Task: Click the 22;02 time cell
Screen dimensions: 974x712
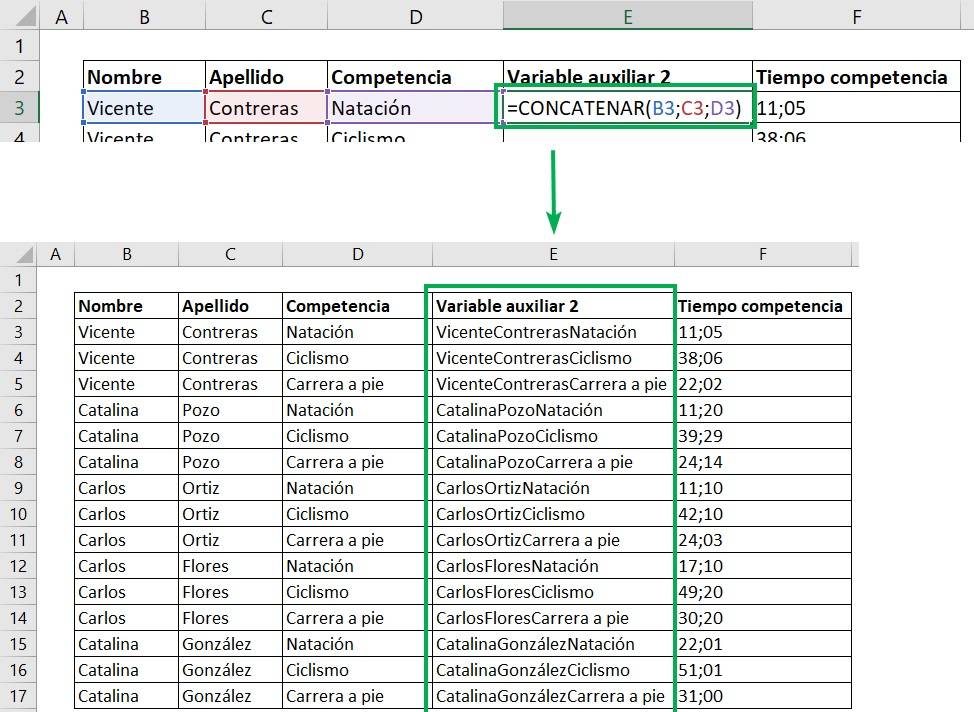Action: point(763,384)
